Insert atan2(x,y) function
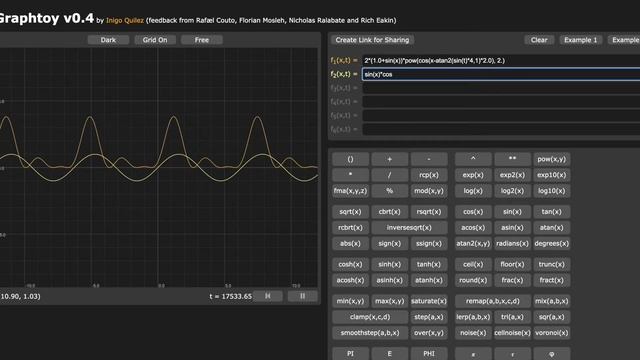The height and width of the screenshot is (360, 640). coord(473,244)
